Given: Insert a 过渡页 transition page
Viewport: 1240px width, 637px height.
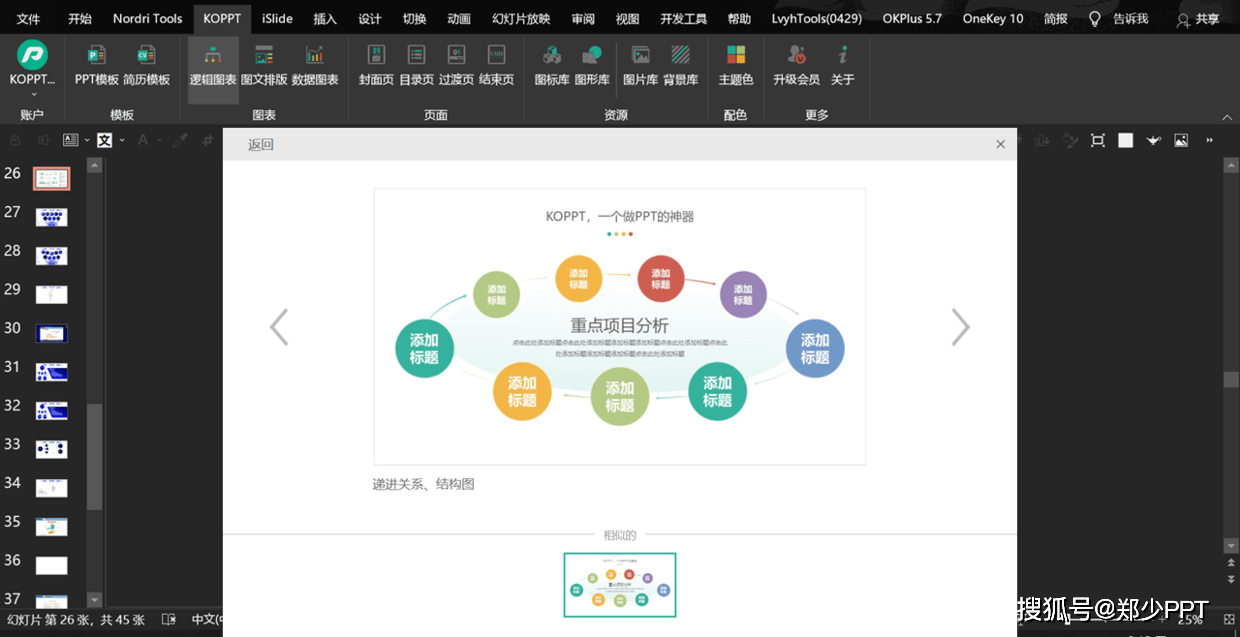Looking at the screenshot, I should 456,66.
